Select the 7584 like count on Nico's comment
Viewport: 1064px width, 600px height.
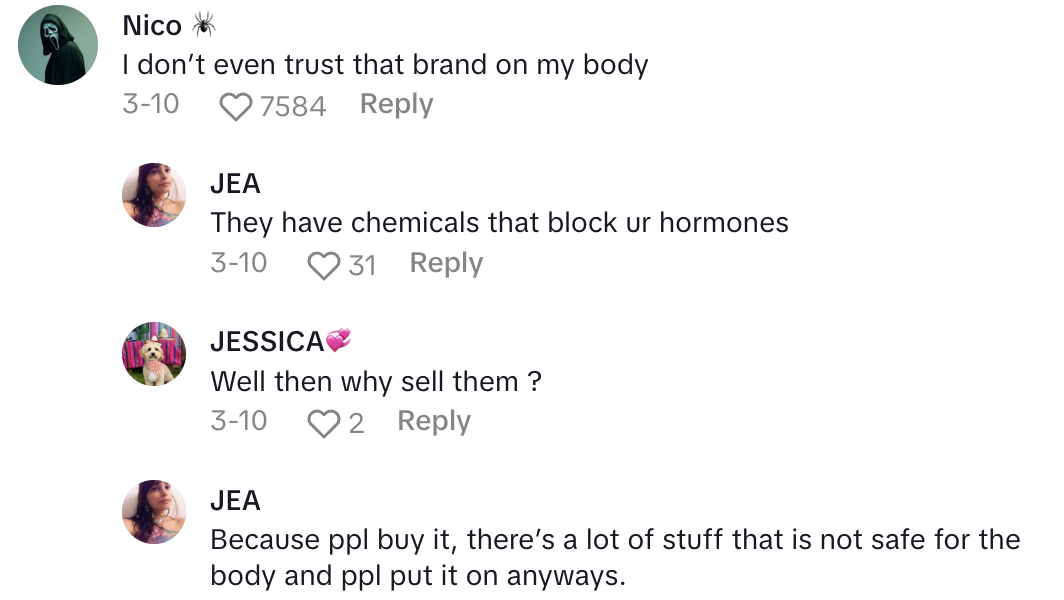[x=292, y=106]
